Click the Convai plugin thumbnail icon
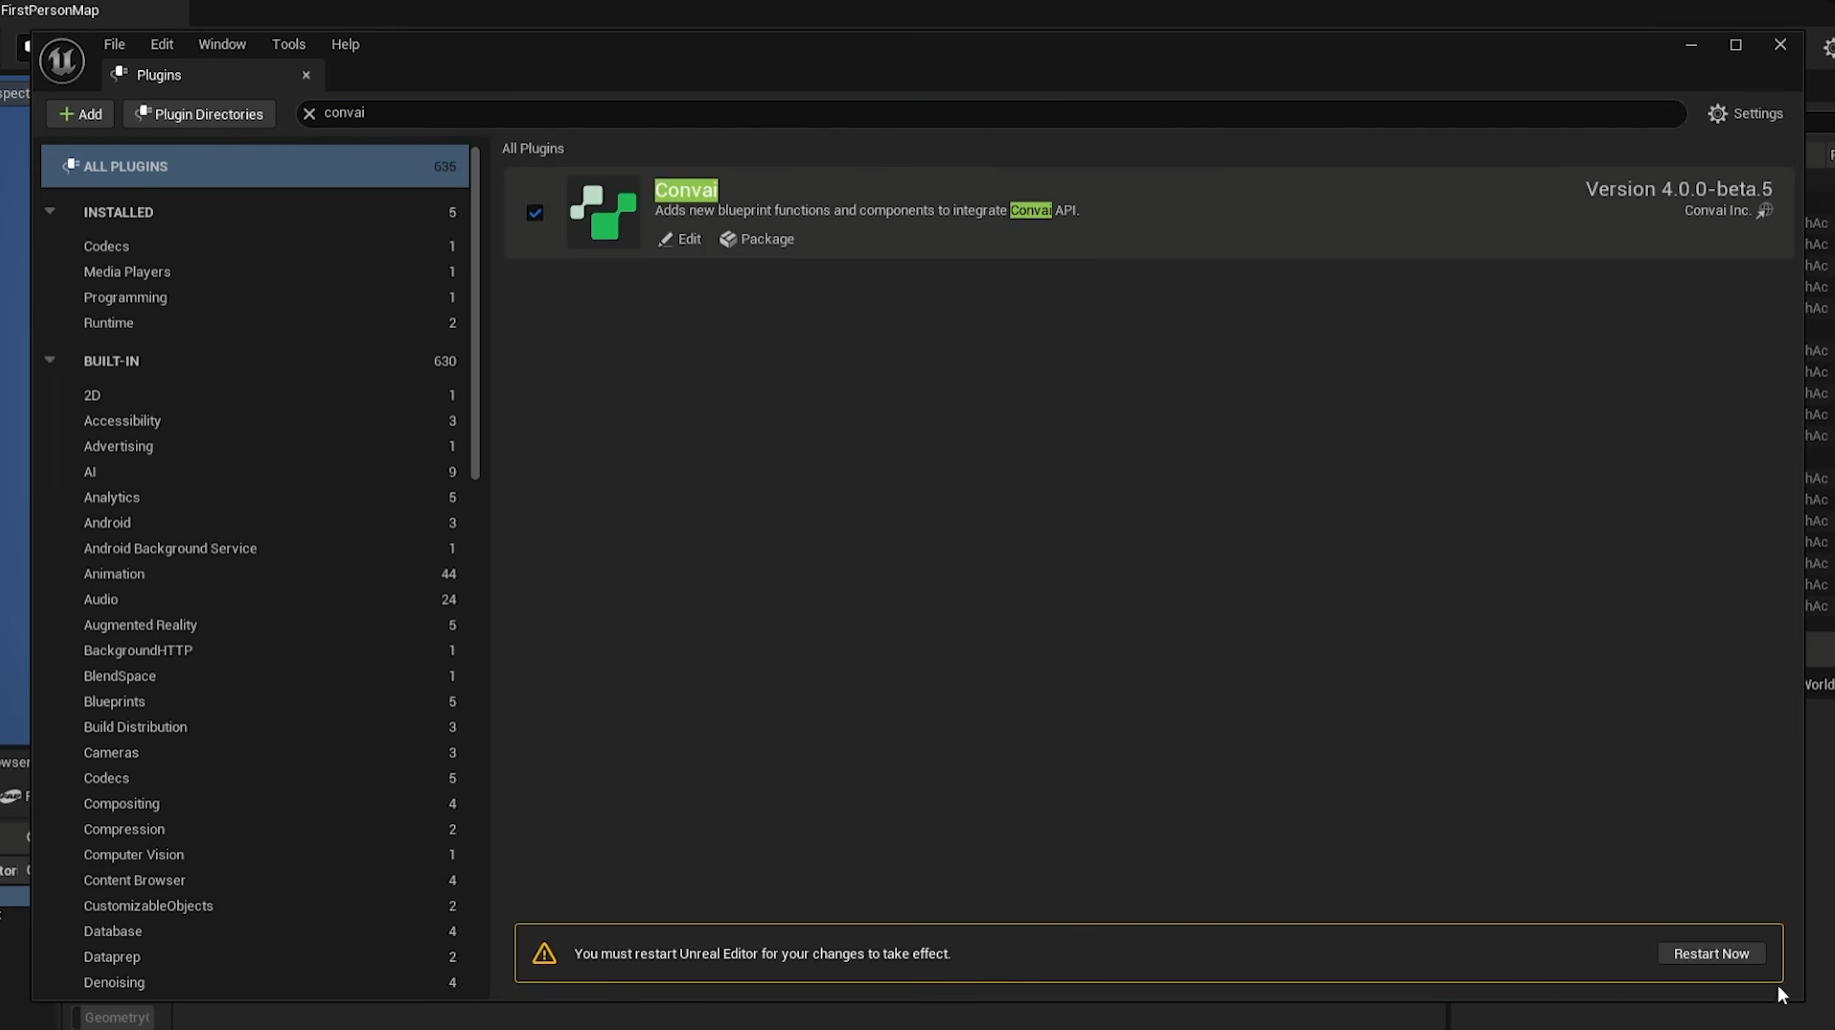This screenshot has width=1835, height=1030. click(603, 212)
